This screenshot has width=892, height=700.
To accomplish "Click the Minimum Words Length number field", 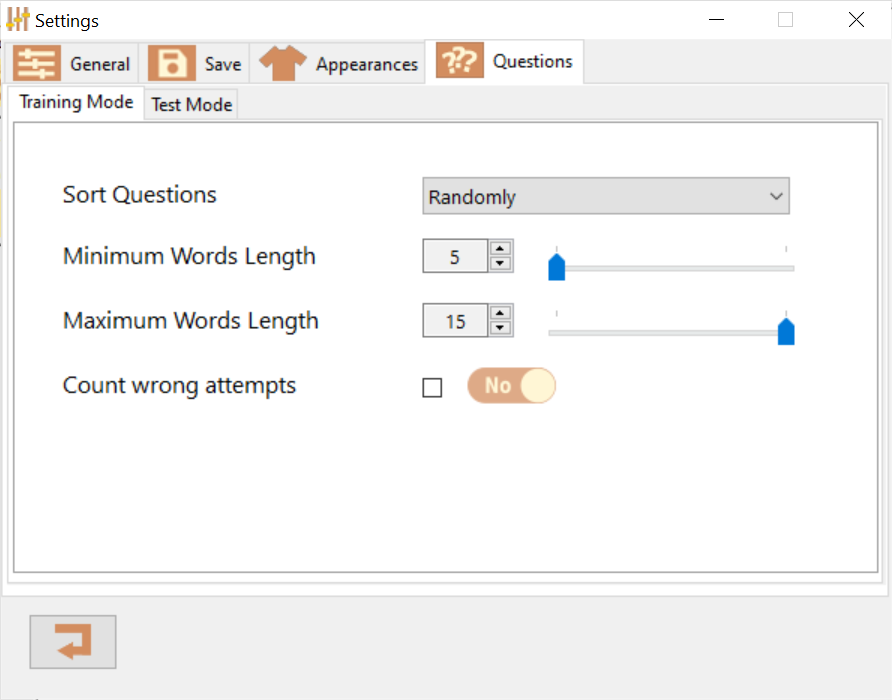I will coord(455,257).
